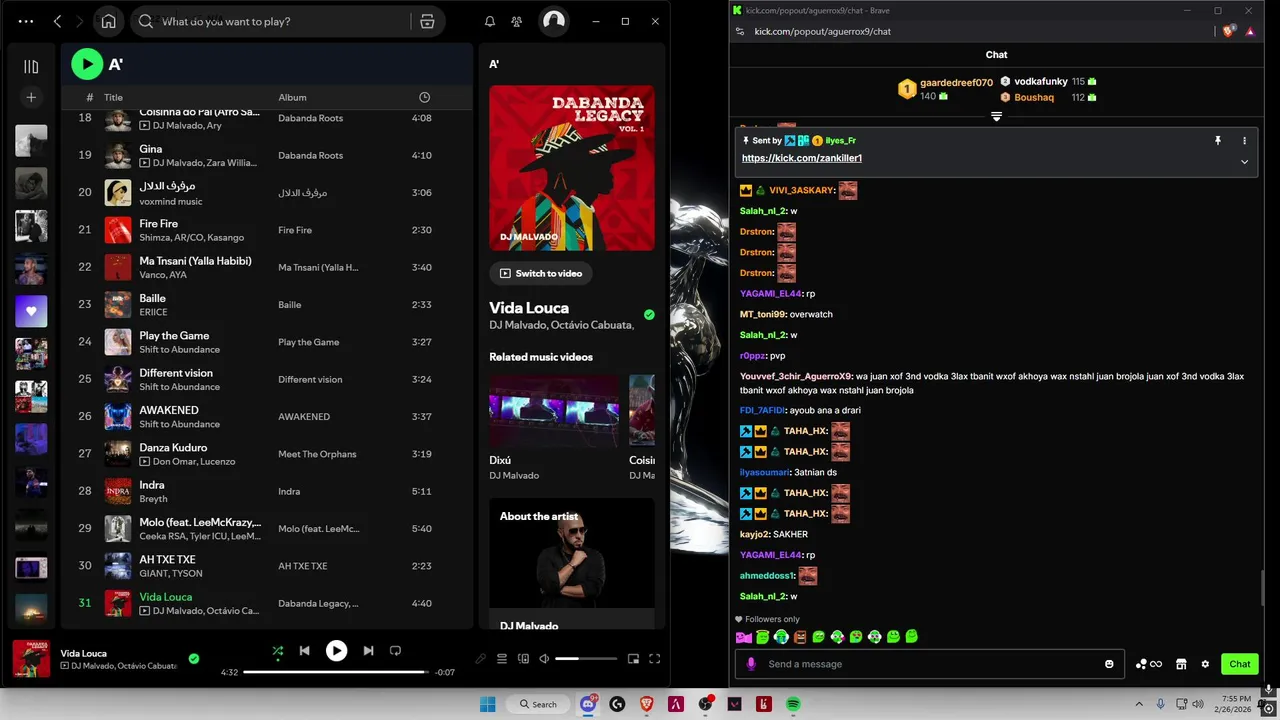
Task: Expand the gift leaderboard arrow in Kick chat
Action: coord(996,116)
